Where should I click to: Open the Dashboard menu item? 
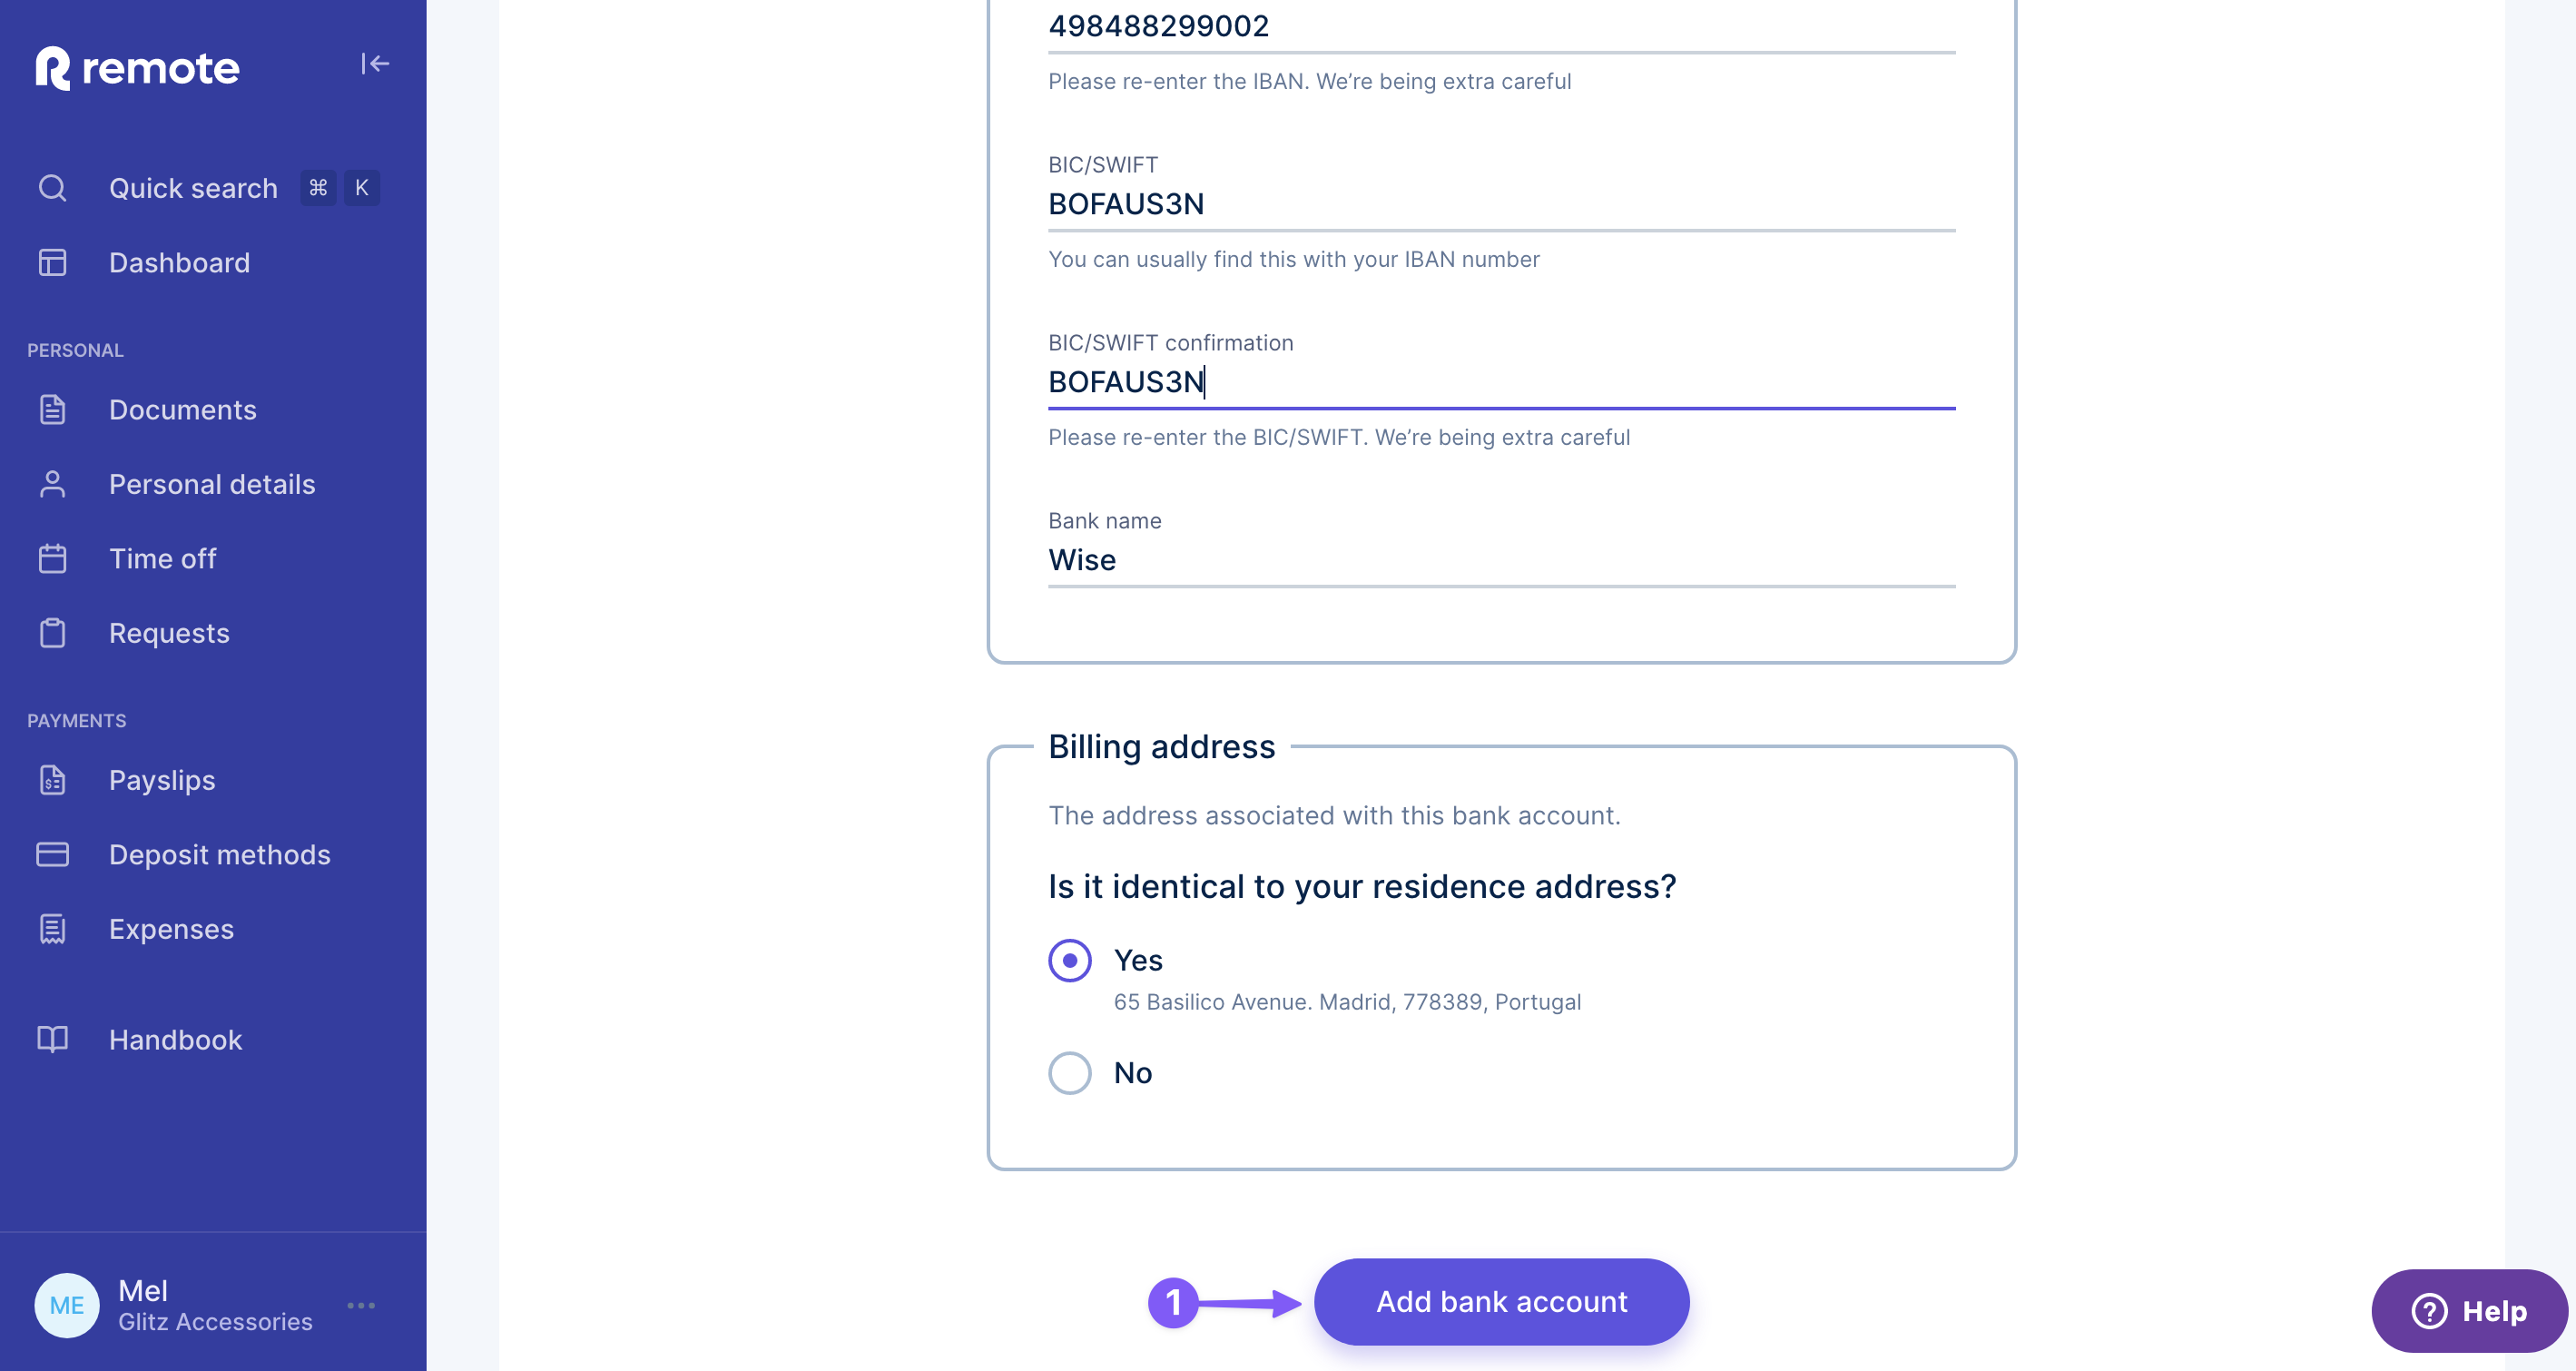point(180,262)
